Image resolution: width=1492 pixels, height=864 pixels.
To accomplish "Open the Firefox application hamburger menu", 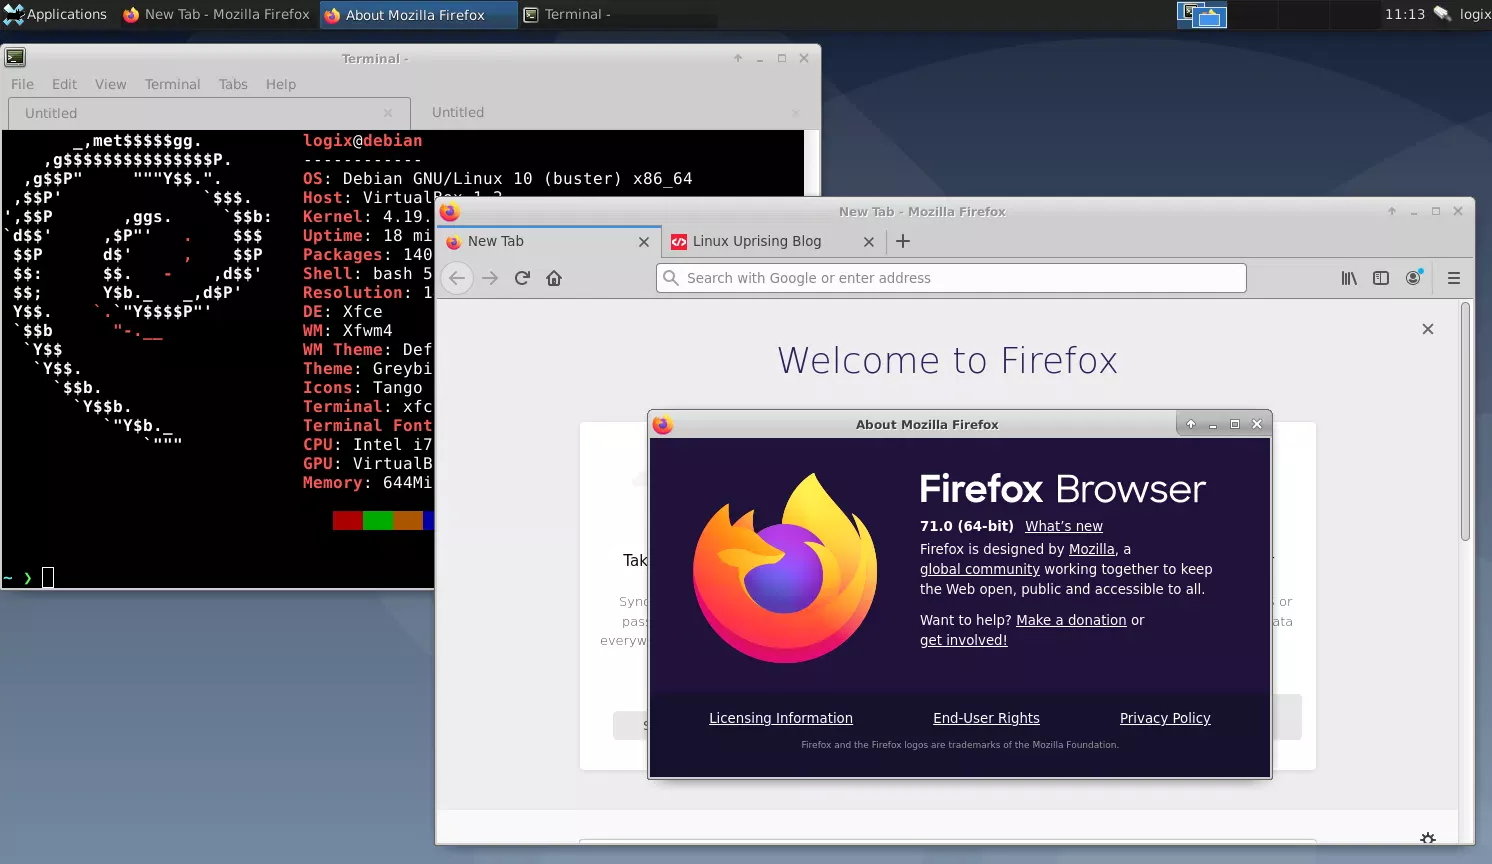I will pos(1453,278).
